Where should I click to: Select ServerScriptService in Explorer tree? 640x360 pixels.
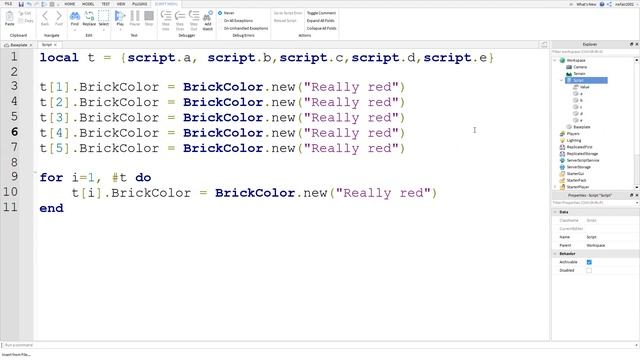click(583, 160)
